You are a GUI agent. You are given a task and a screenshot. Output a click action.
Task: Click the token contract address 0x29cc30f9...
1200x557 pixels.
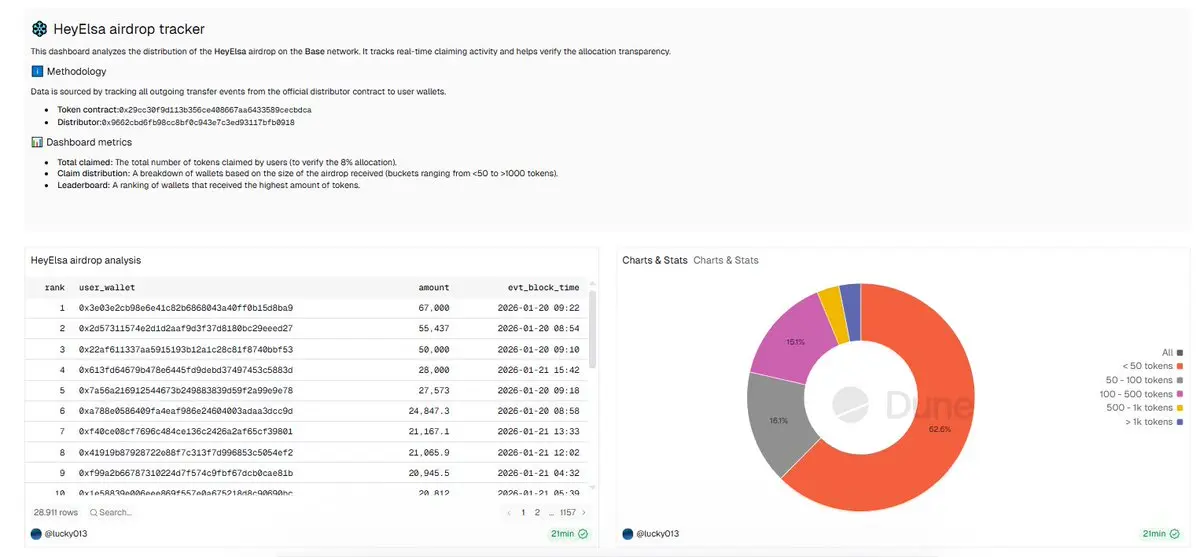(215, 109)
